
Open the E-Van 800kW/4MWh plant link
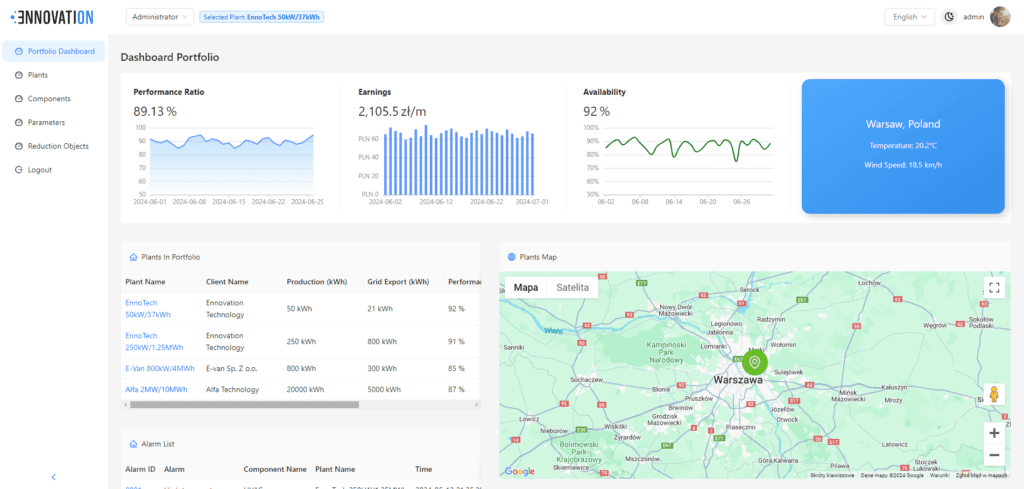160,368
